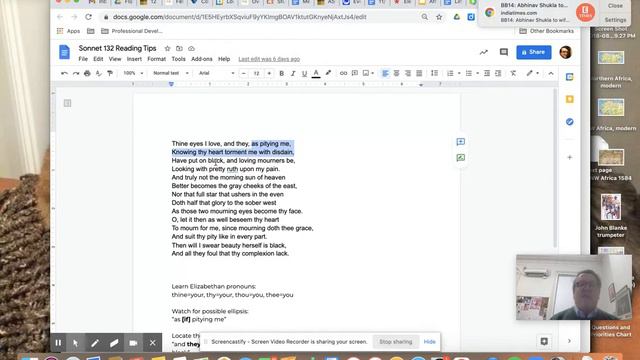640x360 pixels.
Task: Open the Help menu
Action: 224,59
